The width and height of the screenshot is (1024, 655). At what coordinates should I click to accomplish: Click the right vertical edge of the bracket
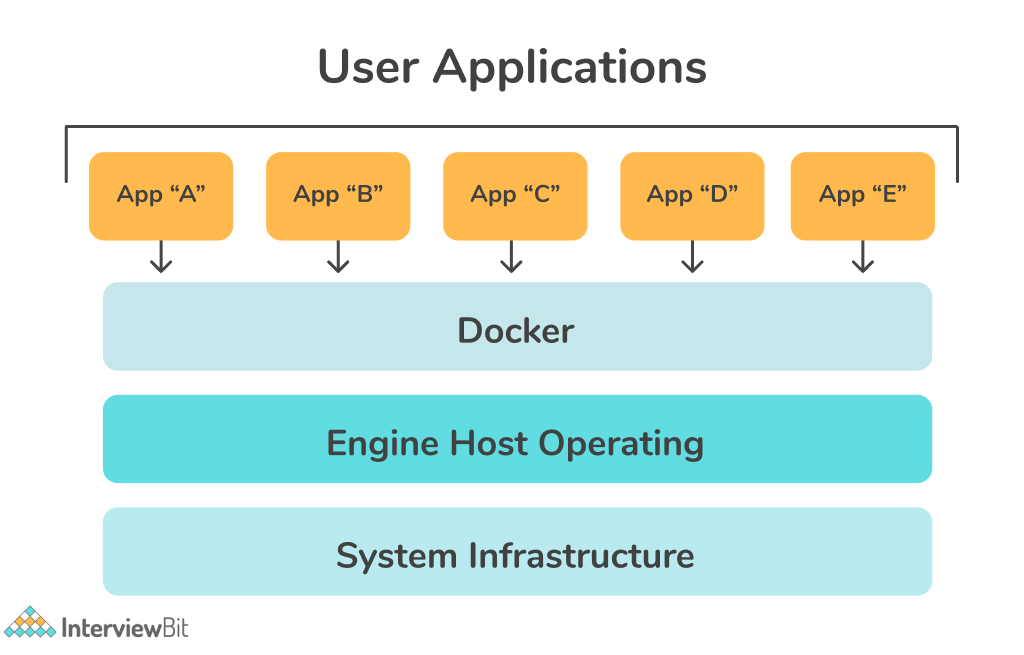pos(957,154)
